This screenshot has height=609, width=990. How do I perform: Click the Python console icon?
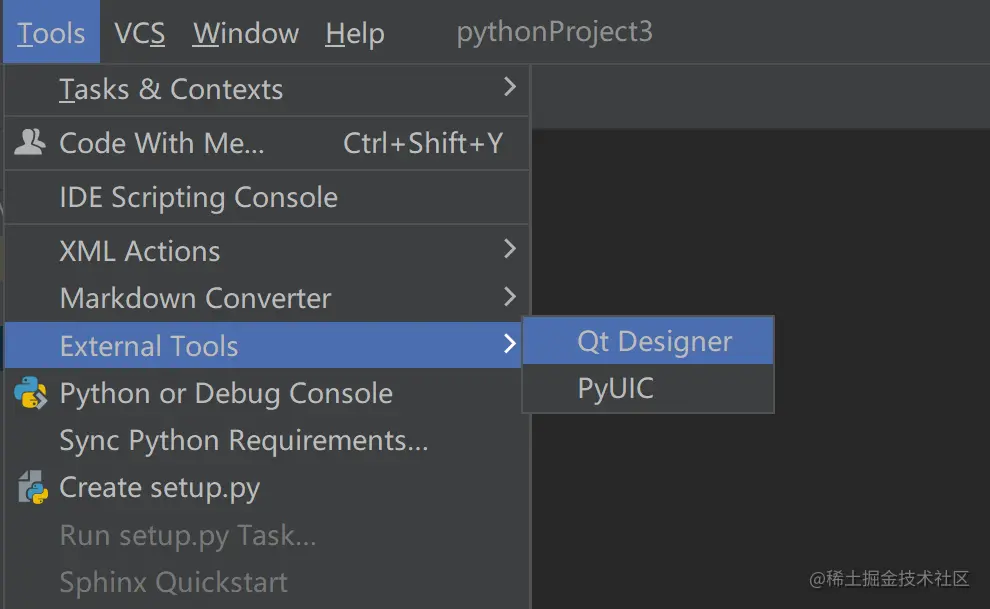31,393
